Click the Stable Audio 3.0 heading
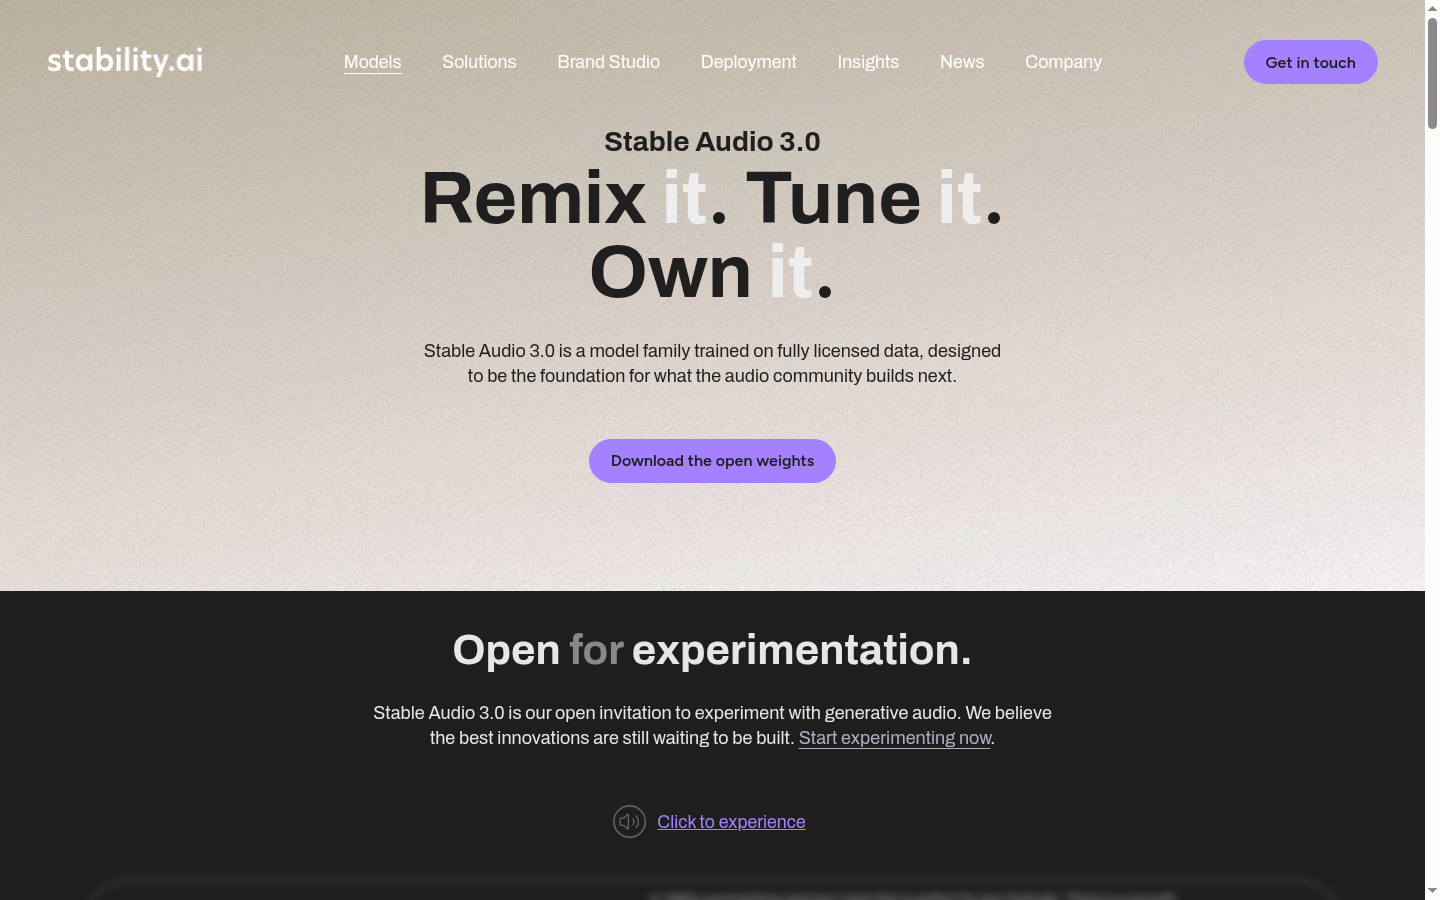The height and width of the screenshot is (900, 1440). [712, 142]
